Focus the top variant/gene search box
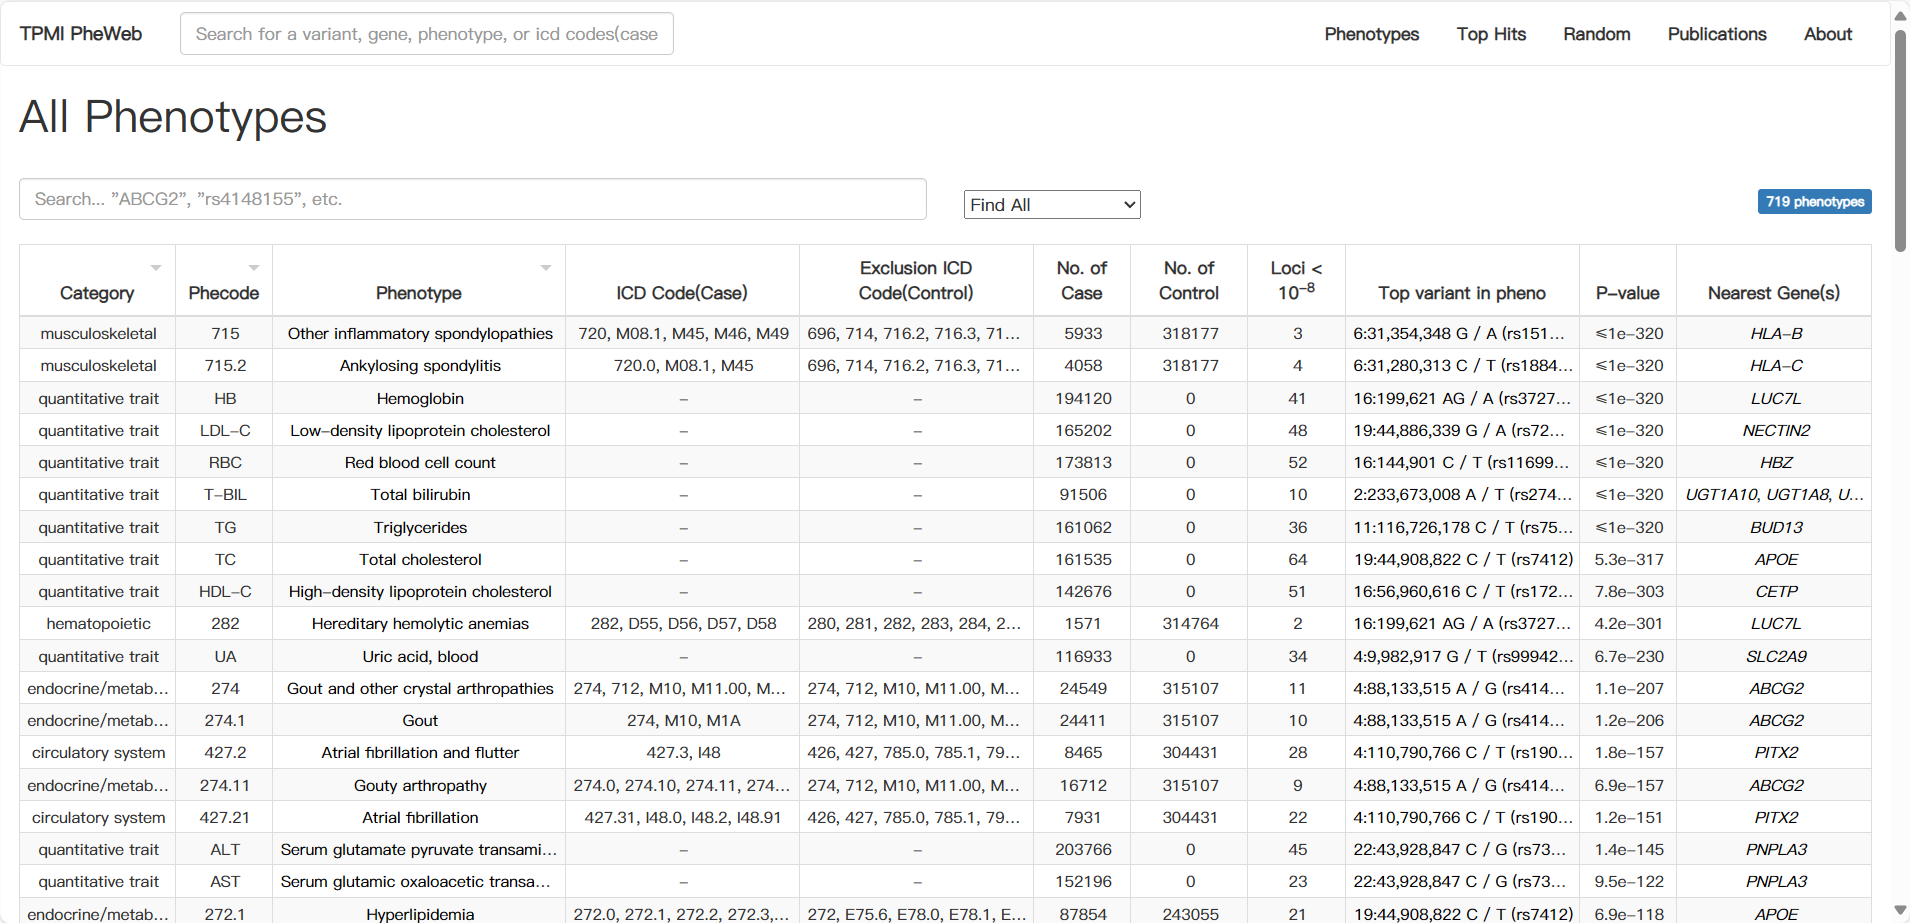 click(427, 34)
